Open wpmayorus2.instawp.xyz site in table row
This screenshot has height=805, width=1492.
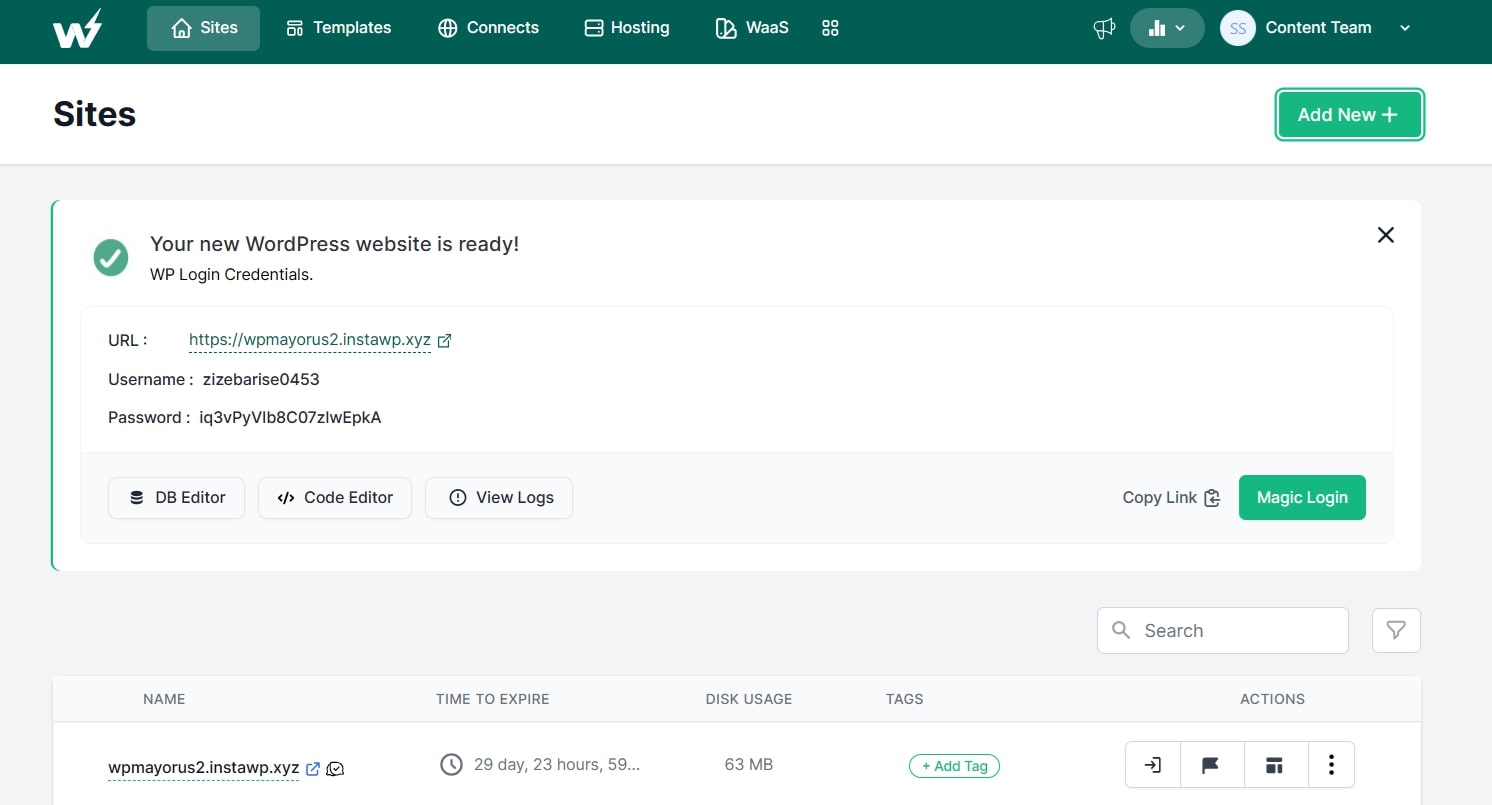(x=204, y=768)
